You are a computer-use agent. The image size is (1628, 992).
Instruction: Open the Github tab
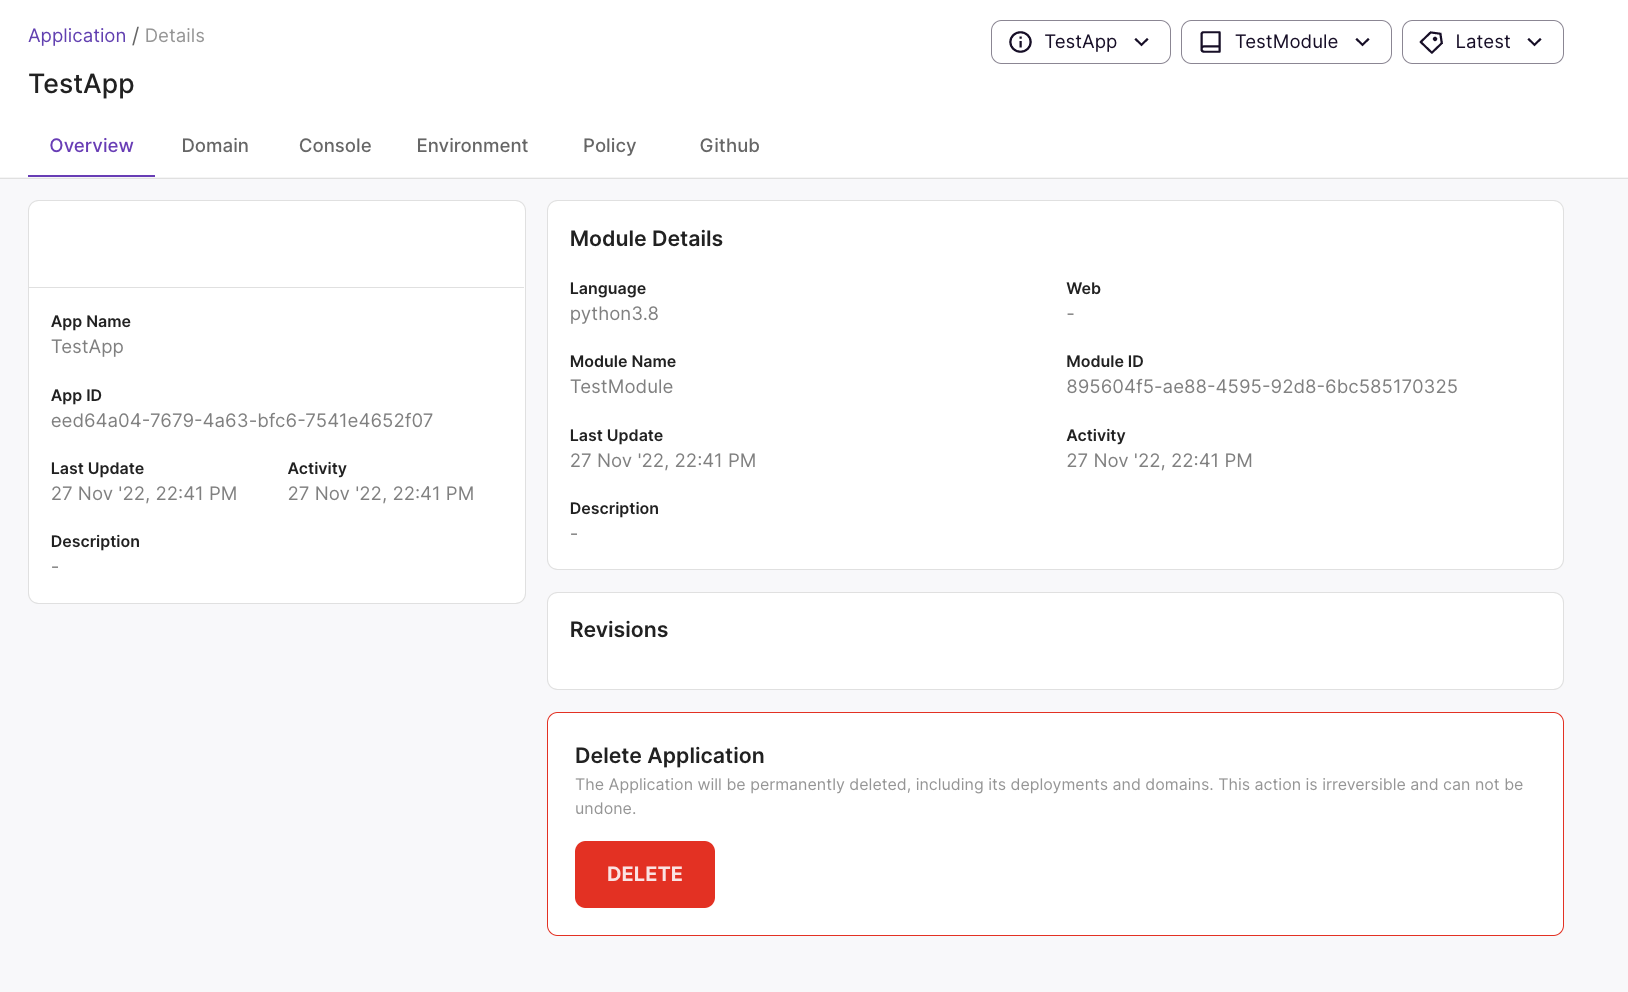pyautogui.click(x=729, y=146)
